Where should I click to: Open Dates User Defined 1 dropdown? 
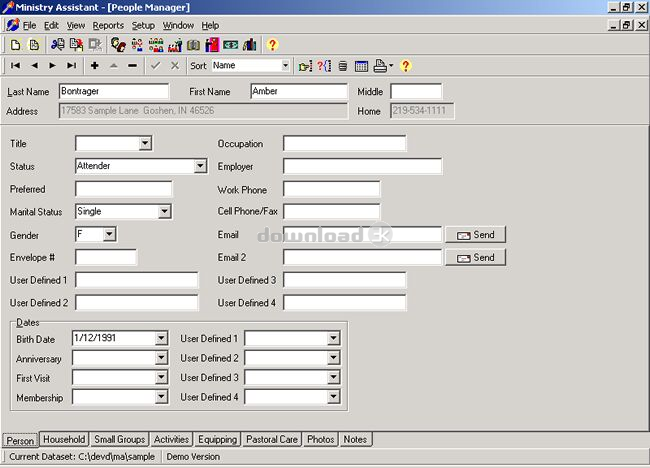click(333, 338)
